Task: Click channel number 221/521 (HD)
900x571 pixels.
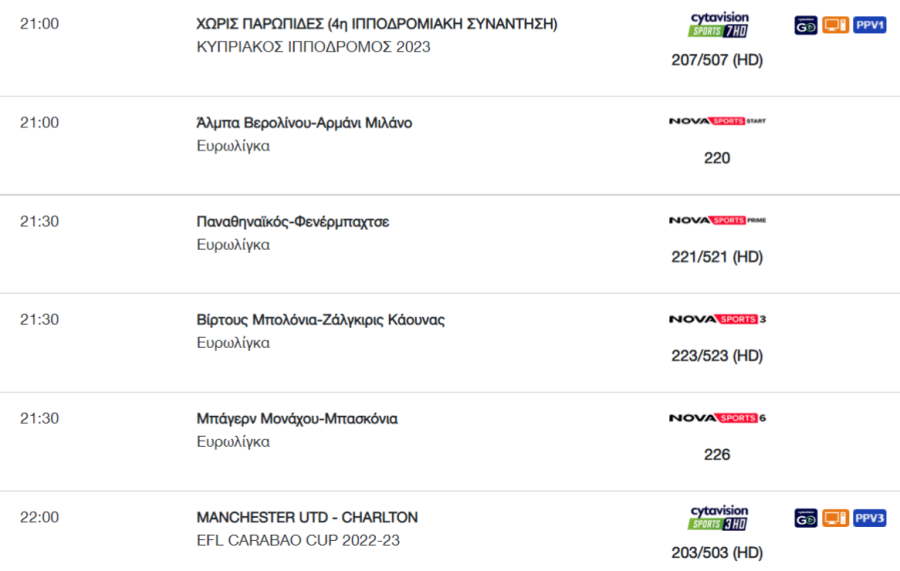Action: click(717, 257)
